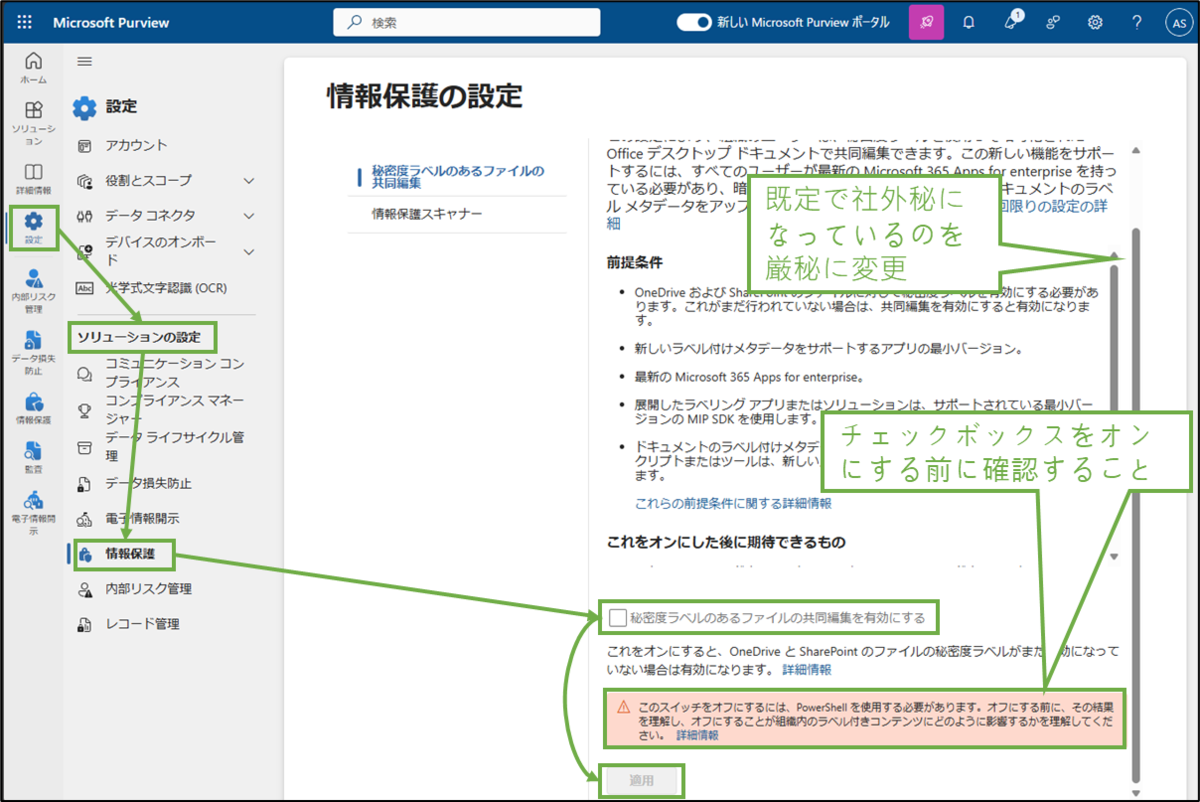
Task: Expand the 役割とスコープ chevron
Action: point(249,181)
